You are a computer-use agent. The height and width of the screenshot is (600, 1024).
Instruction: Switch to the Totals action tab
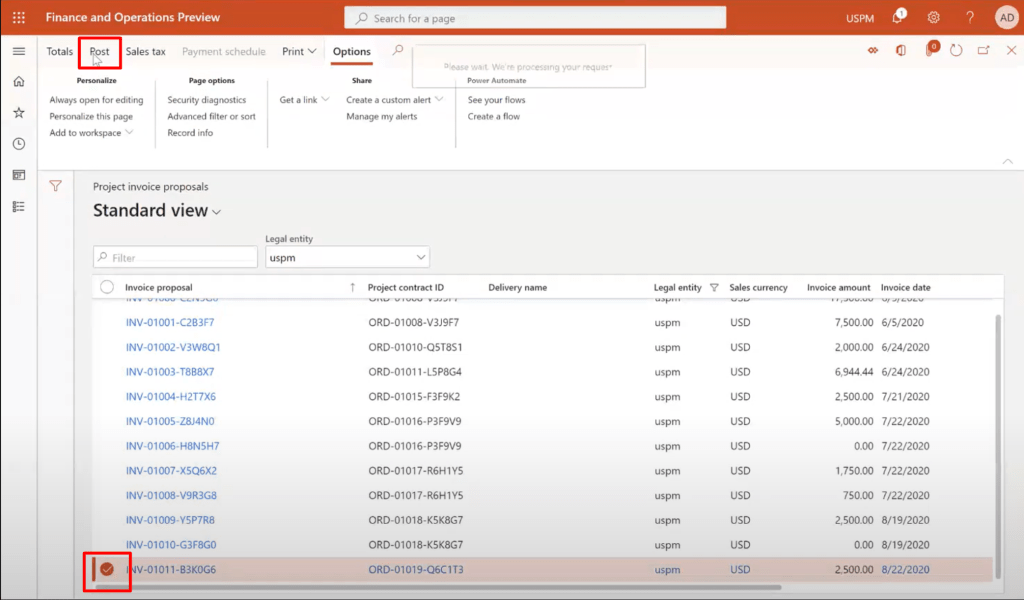[x=59, y=51]
